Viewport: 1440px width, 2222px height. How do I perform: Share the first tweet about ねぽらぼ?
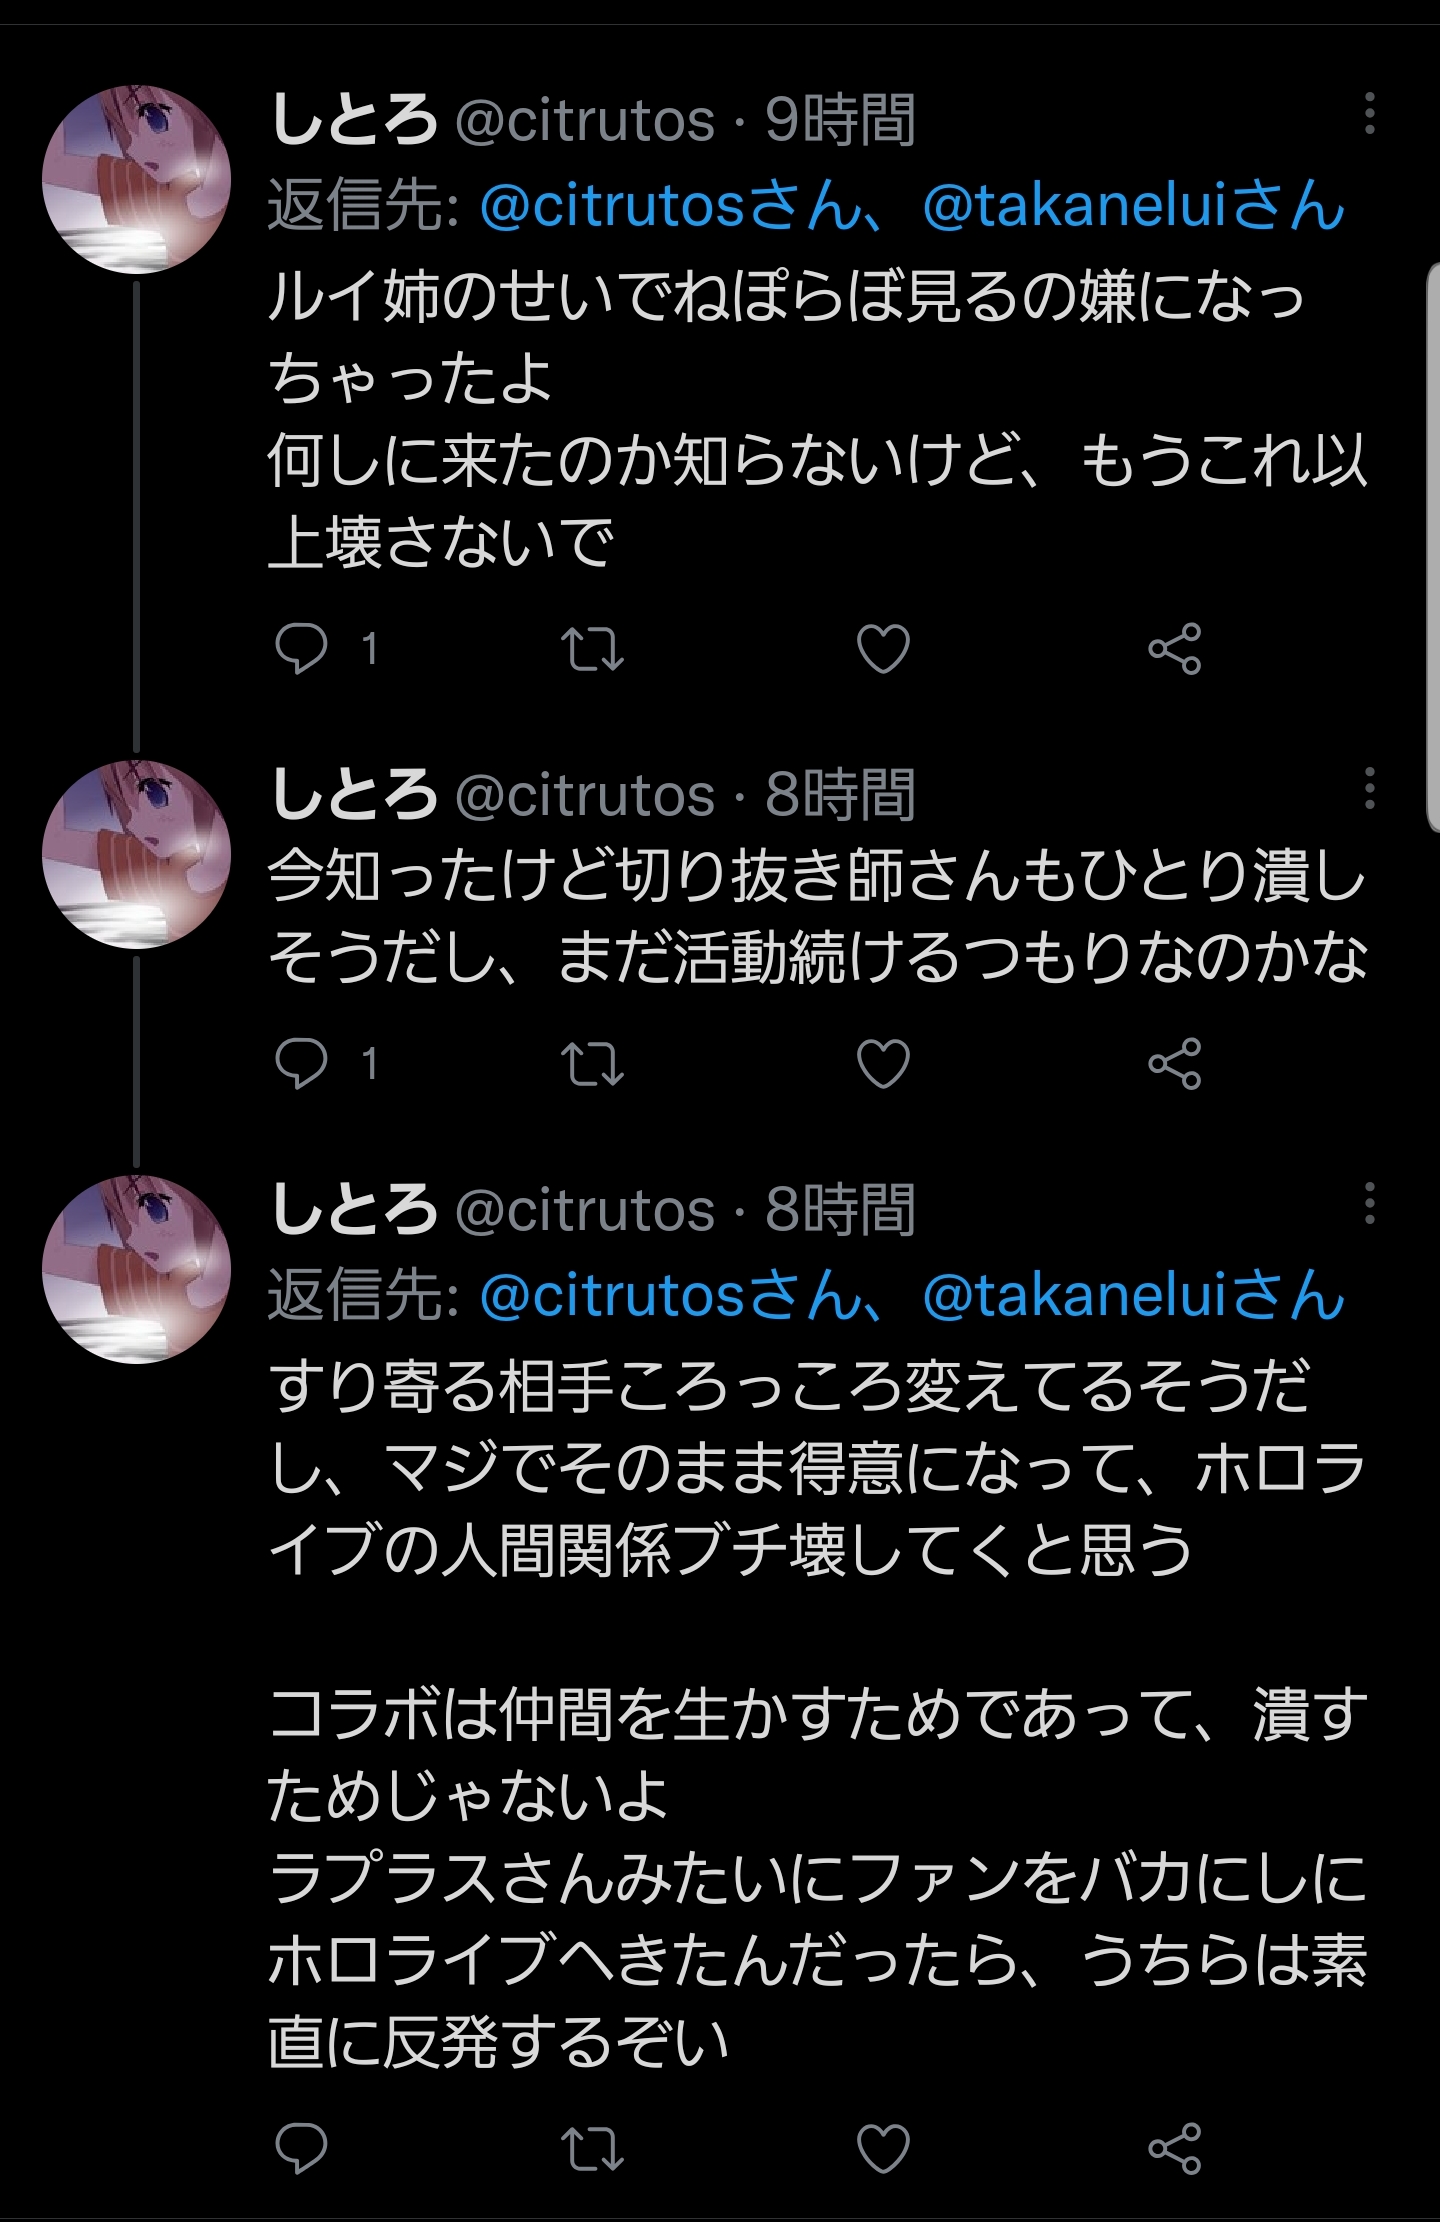[1174, 648]
